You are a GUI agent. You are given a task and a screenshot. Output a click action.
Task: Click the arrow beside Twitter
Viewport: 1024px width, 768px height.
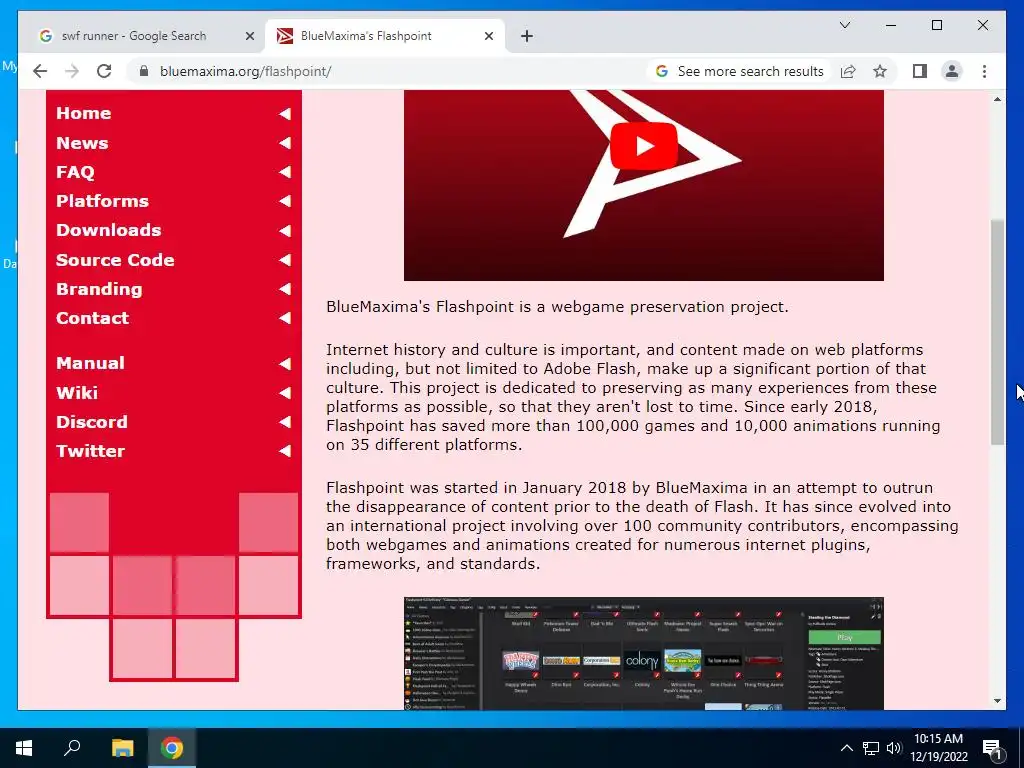285,451
